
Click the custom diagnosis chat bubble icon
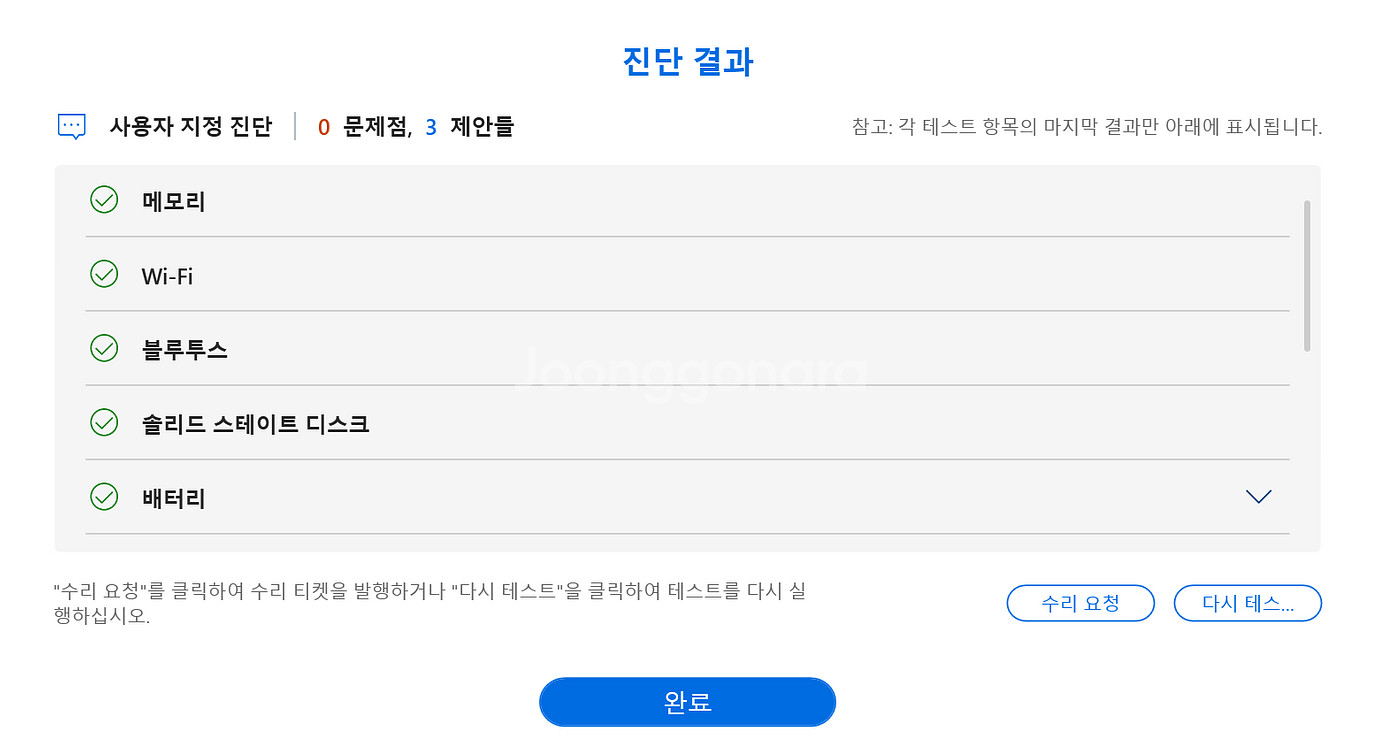tap(72, 126)
